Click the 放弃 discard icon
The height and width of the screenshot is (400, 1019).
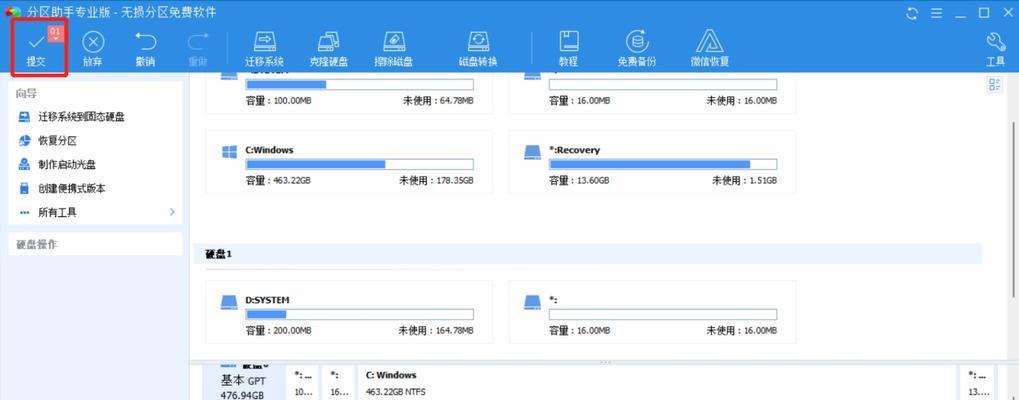(93, 43)
